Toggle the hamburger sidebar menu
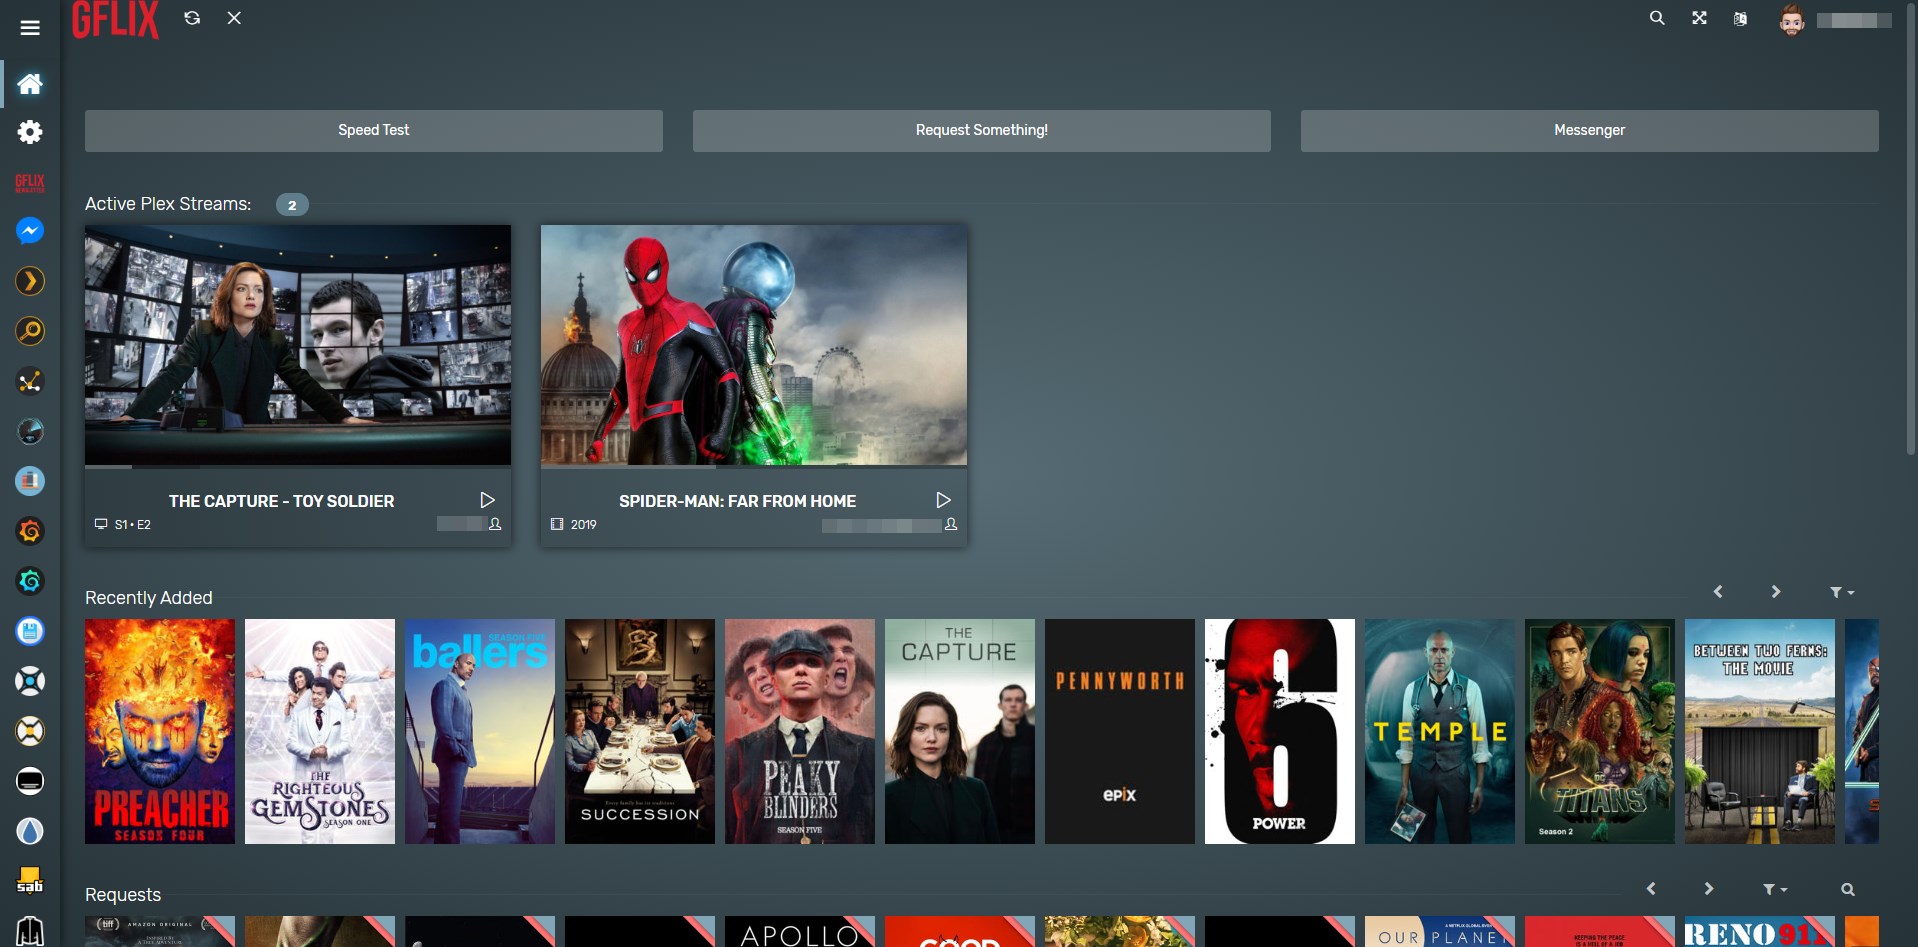The image size is (1918, 947). pyautogui.click(x=30, y=28)
